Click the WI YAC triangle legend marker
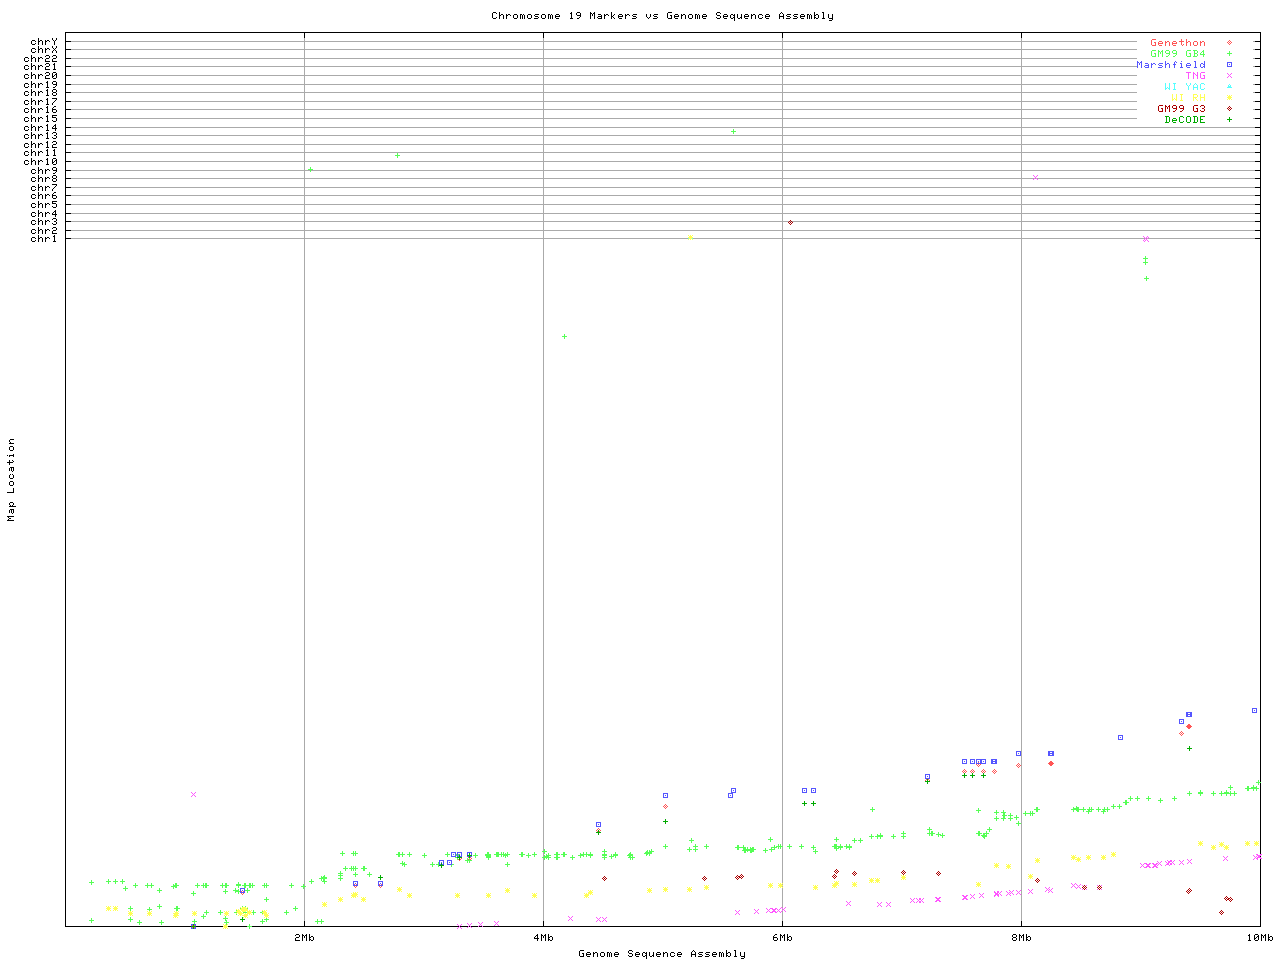This screenshot has width=1280, height=960. (x=1229, y=87)
